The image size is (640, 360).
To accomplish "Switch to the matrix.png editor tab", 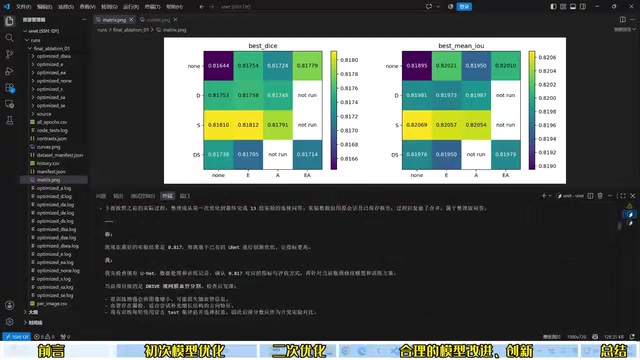I will (x=115, y=20).
